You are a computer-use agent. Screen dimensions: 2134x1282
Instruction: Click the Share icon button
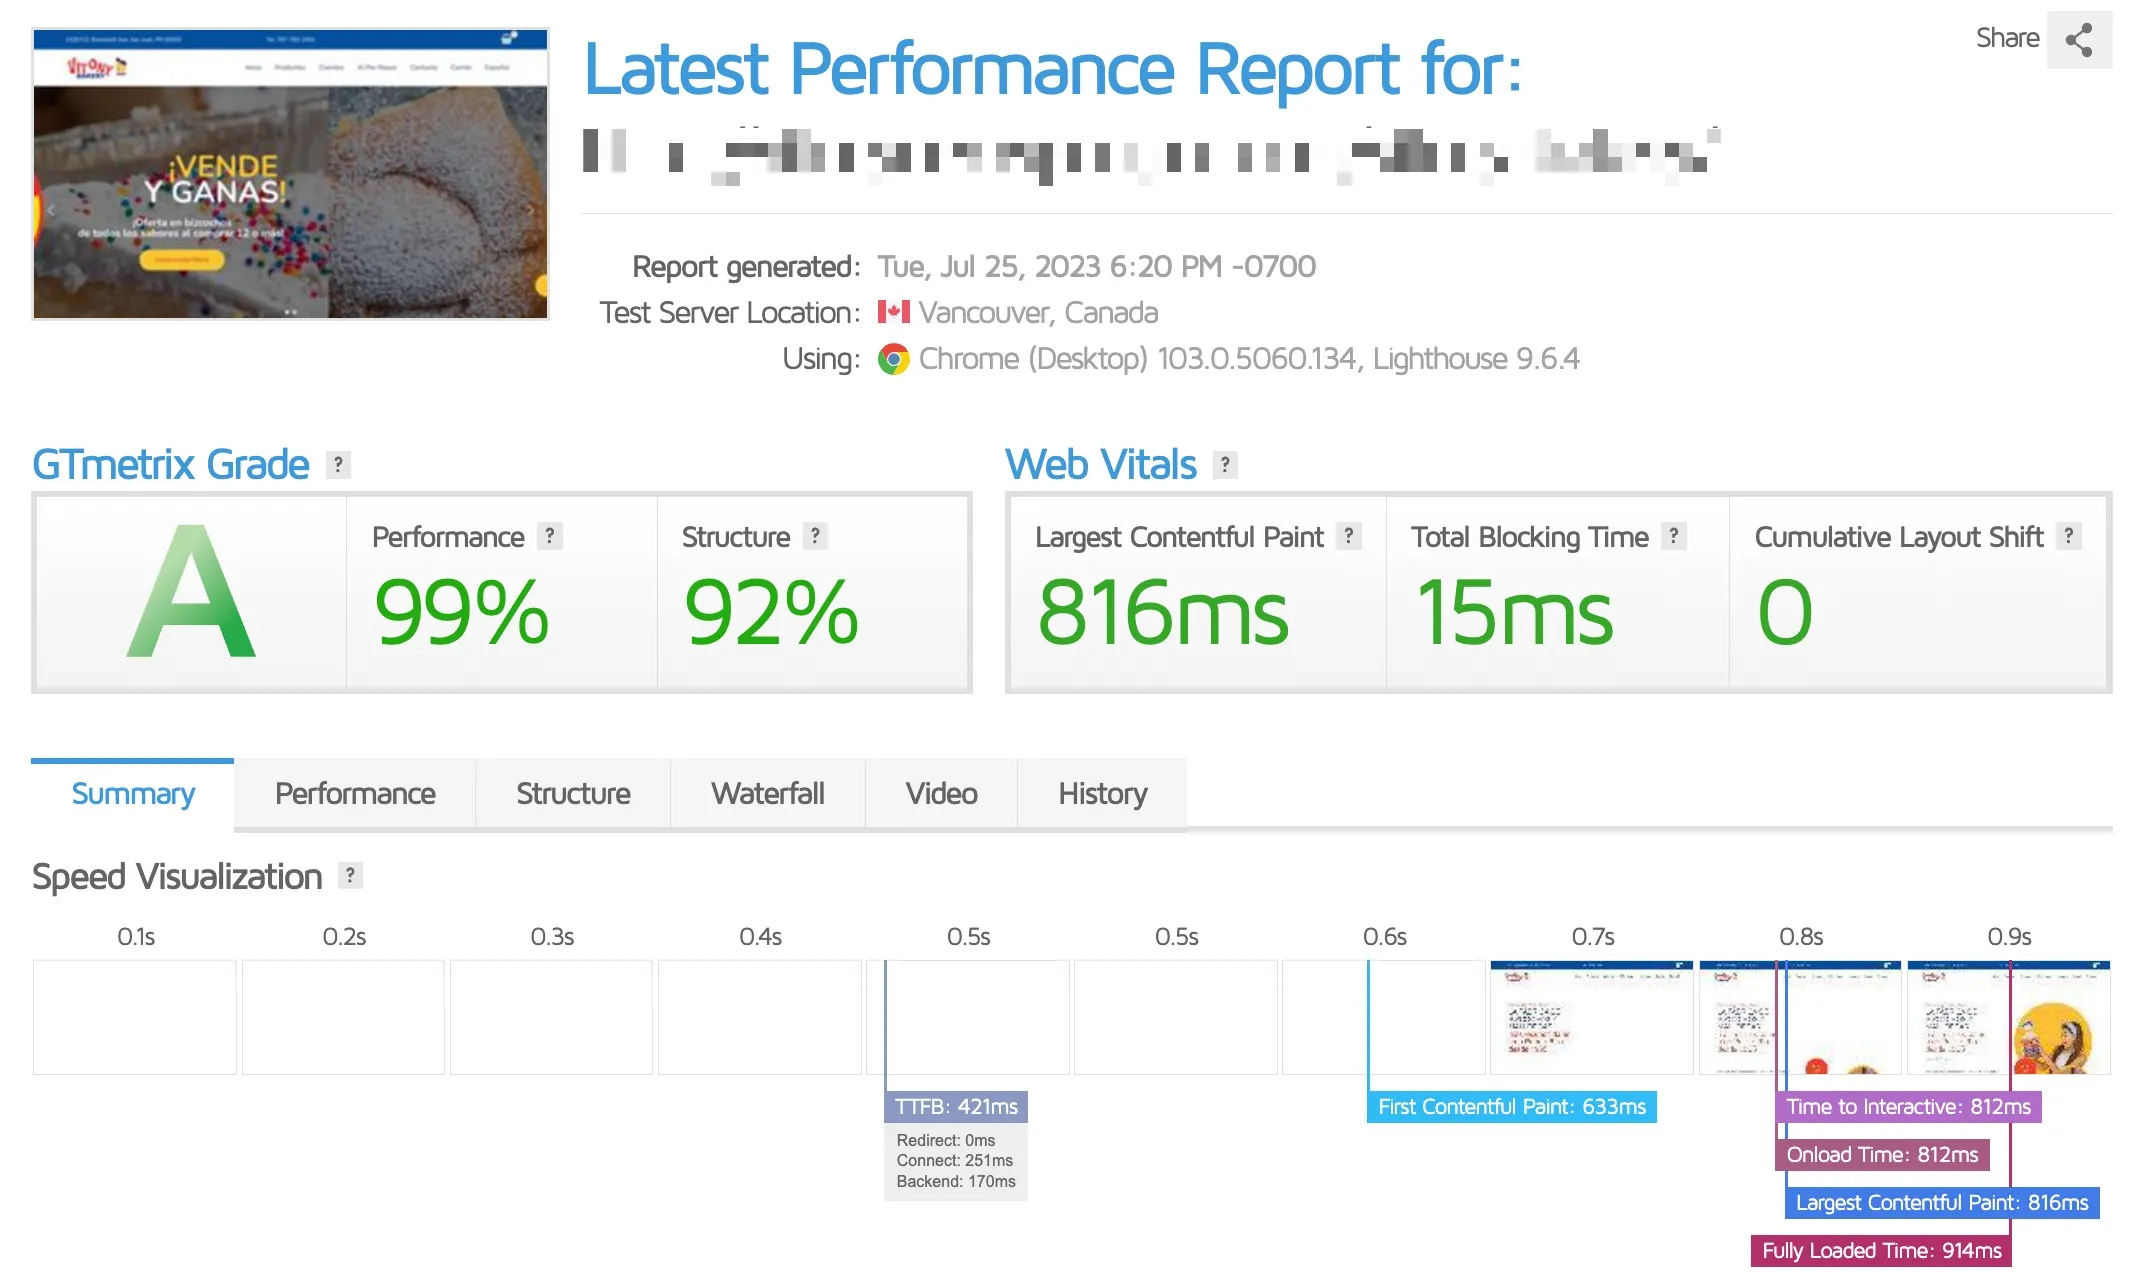pyautogui.click(x=2078, y=40)
